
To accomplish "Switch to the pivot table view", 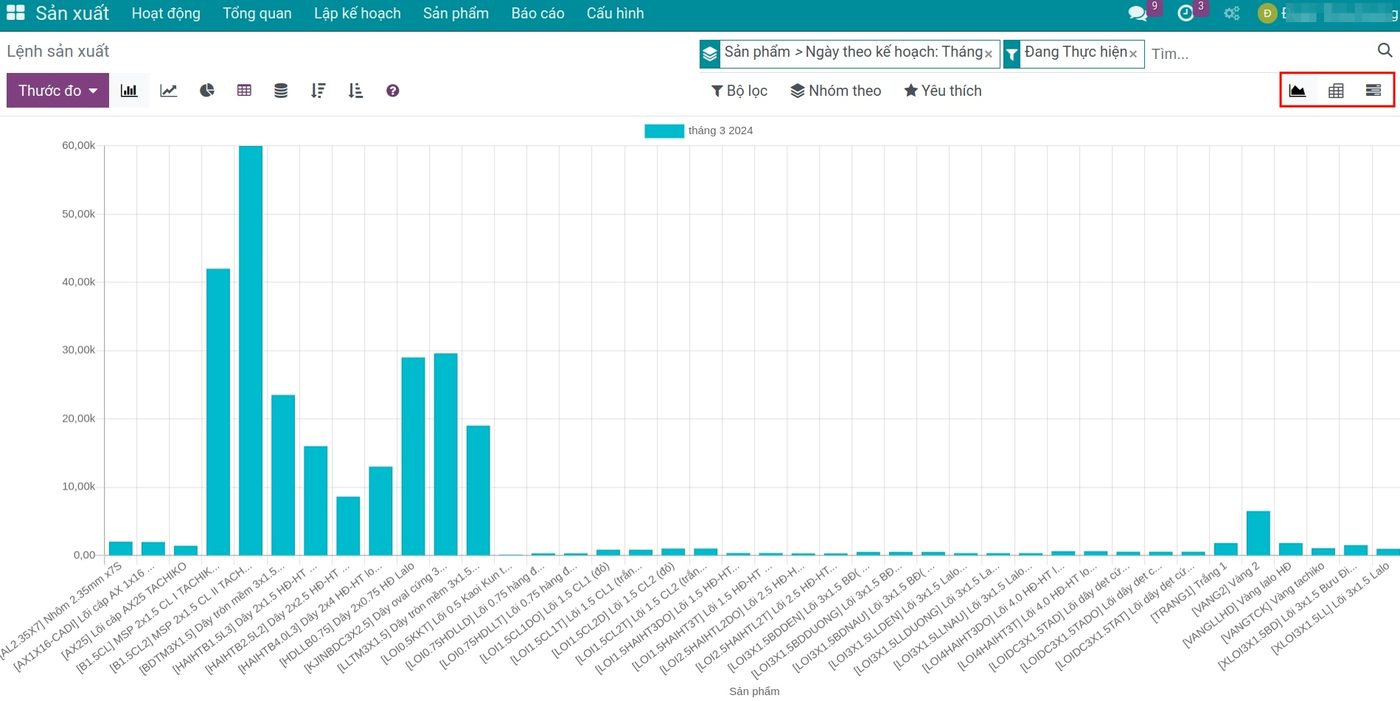I will tap(1336, 90).
